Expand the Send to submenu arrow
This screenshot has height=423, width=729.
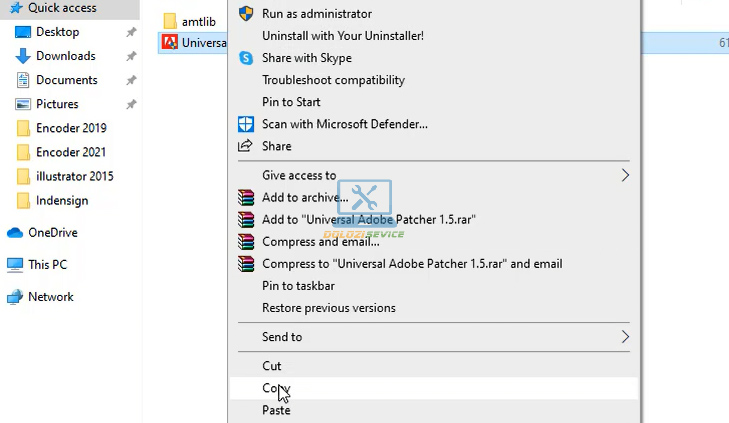click(626, 337)
